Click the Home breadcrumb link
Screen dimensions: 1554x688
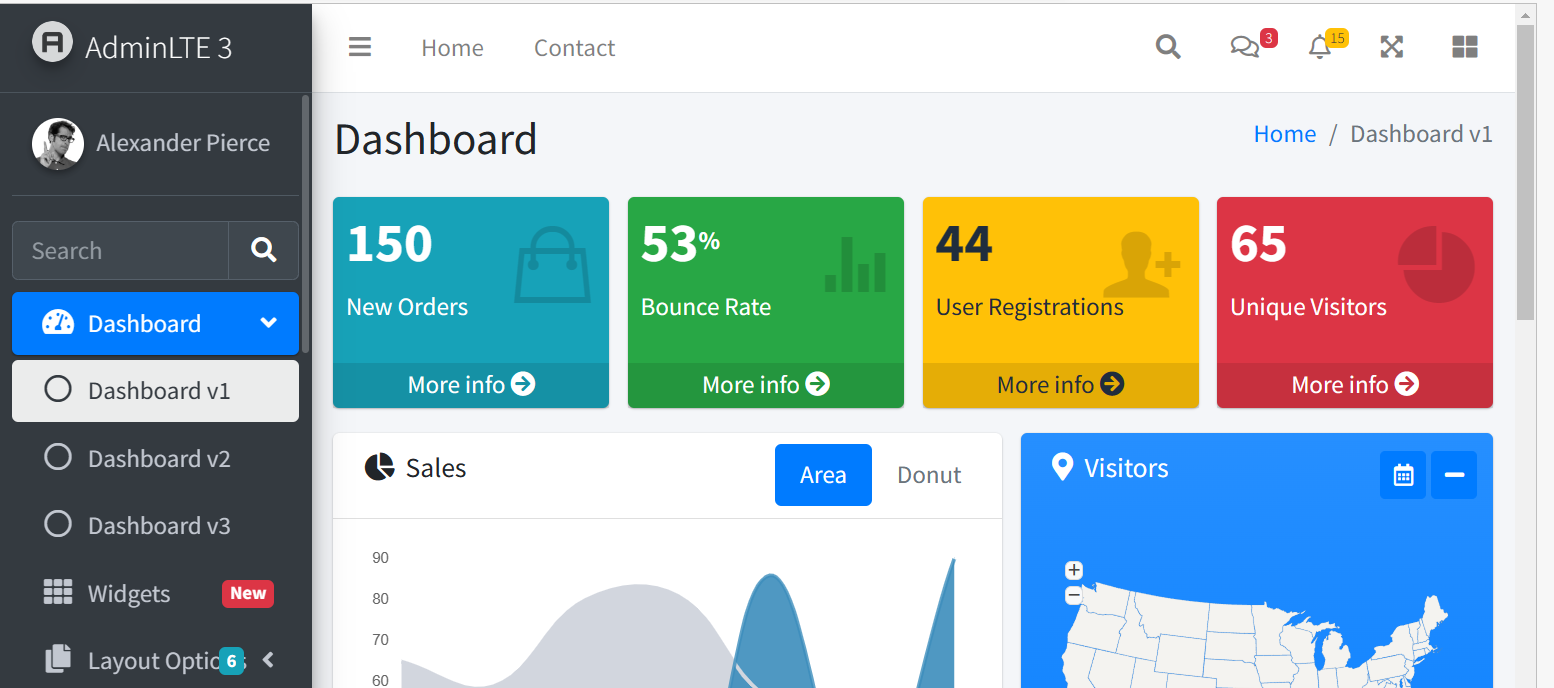pos(1284,134)
